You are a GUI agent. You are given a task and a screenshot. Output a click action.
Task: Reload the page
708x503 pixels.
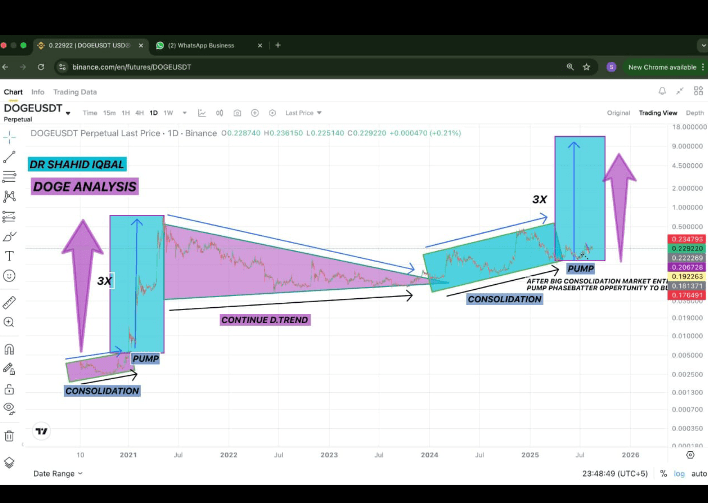(x=41, y=67)
